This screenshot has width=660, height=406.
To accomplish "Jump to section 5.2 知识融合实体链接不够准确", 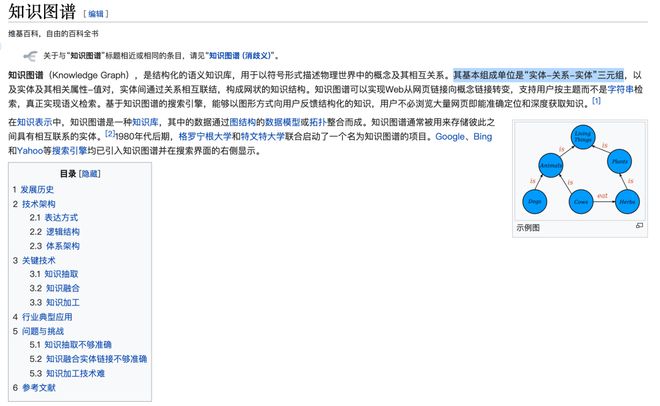I will click(88, 359).
